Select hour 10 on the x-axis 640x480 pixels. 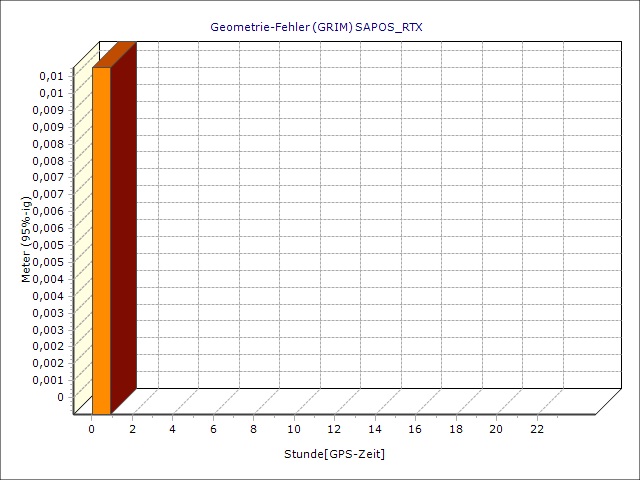click(294, 429)
